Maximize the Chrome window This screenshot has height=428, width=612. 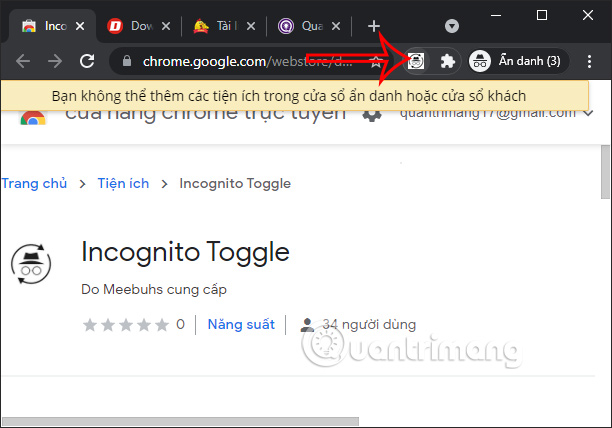tap(542, 16)
